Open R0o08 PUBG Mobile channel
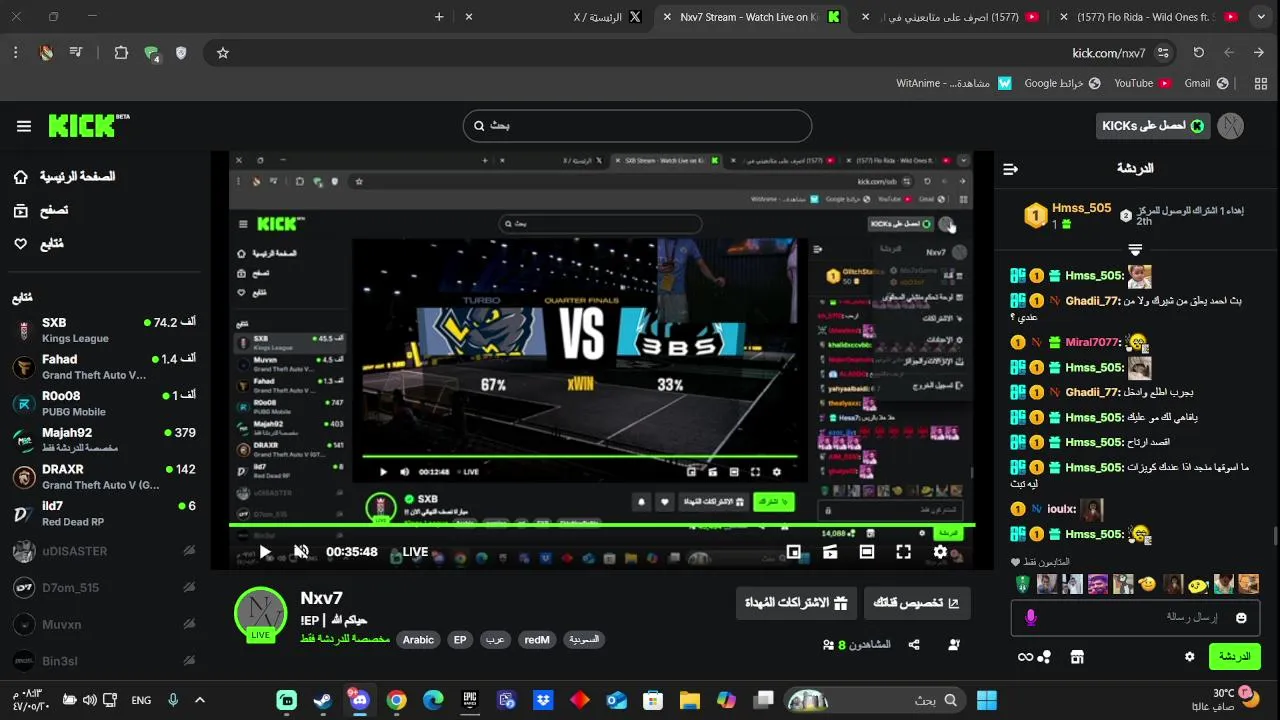 point(104,403)
